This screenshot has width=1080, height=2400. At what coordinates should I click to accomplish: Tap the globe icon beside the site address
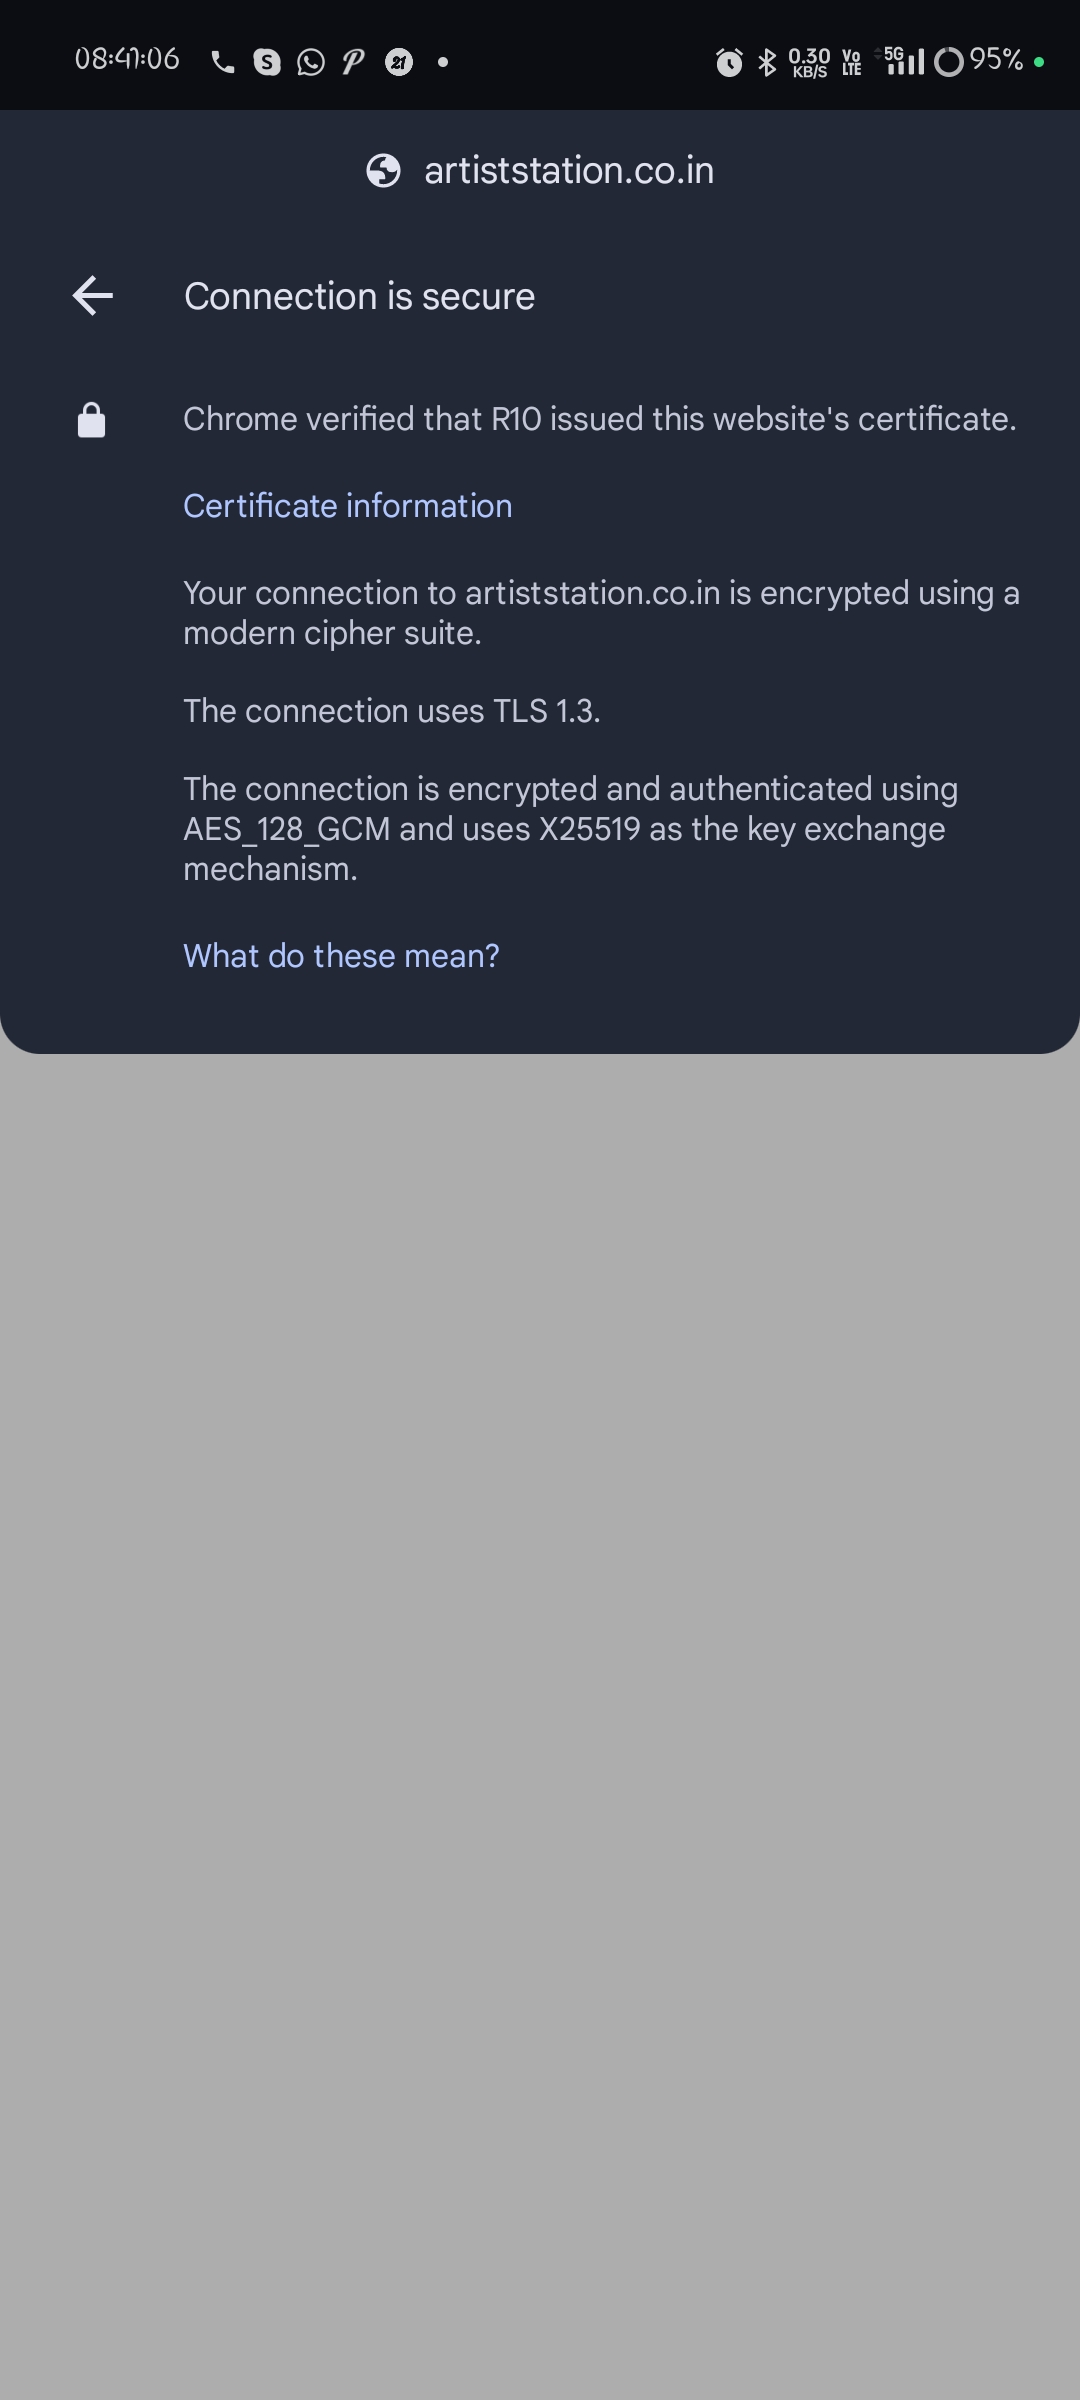point(383,171)
